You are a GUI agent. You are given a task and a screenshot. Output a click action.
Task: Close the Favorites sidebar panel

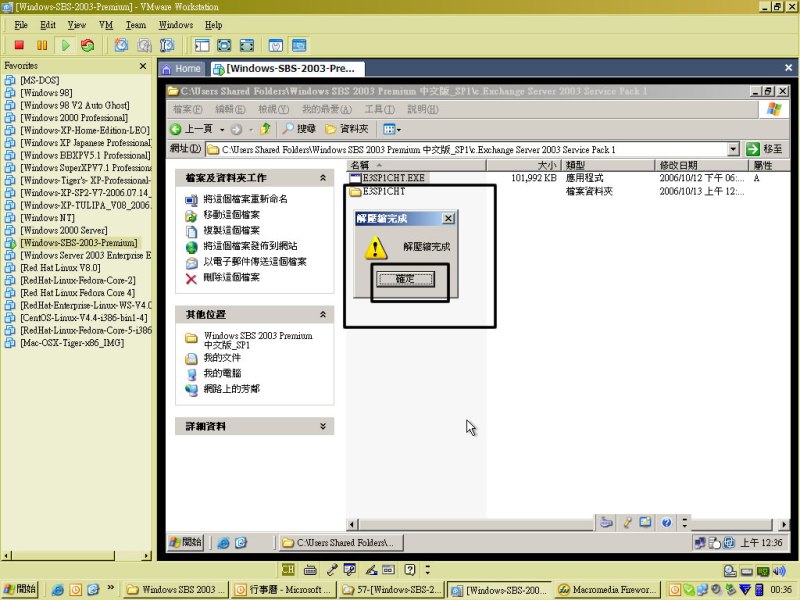tap(143, 66)
